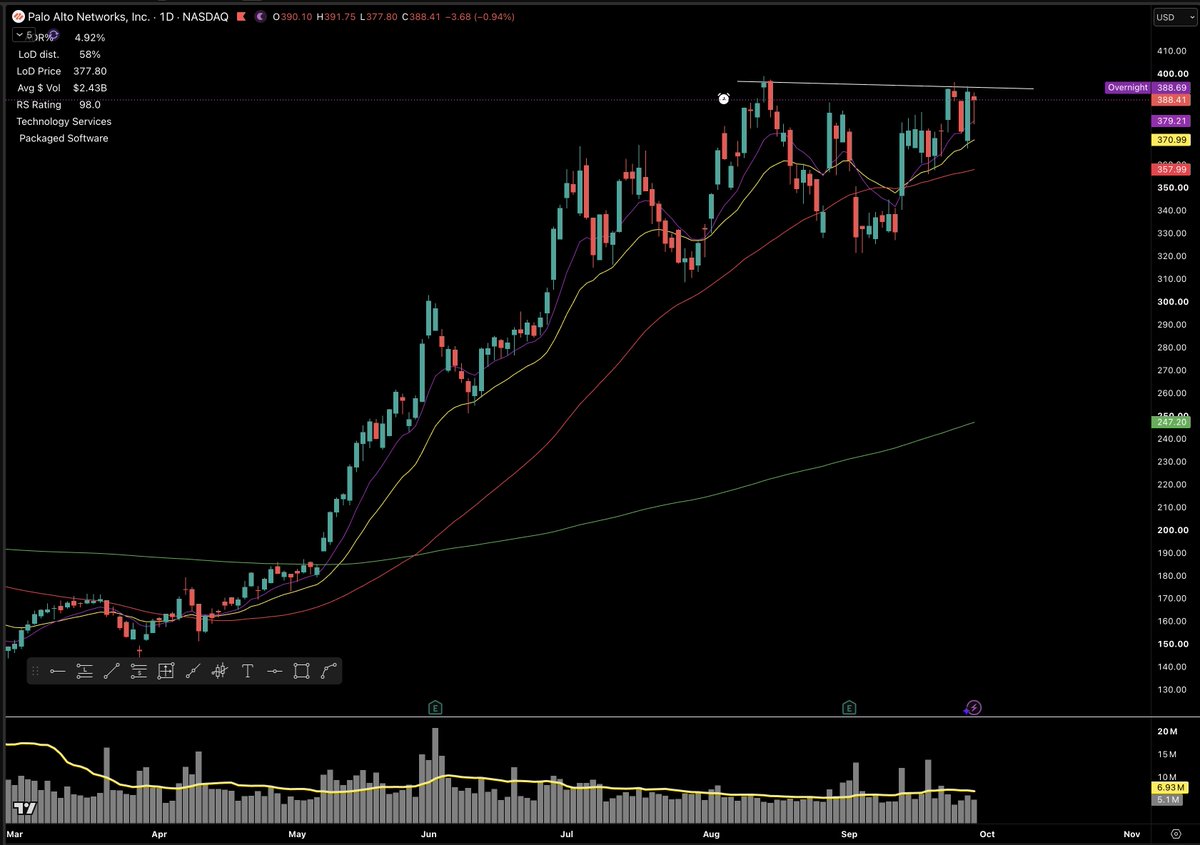Viewport: 1200px width, 845px height.
Task: Click the H391.75 high value
Action: coord(336,17)
